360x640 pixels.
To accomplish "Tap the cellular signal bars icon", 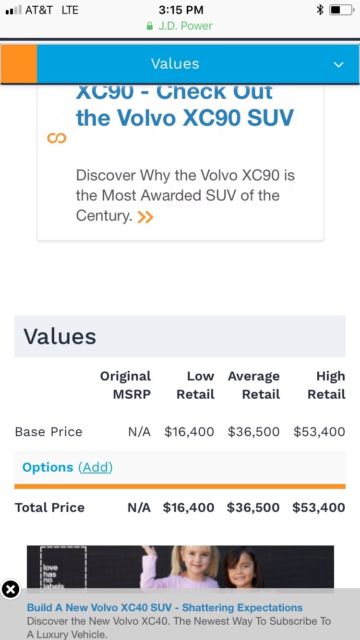I will point(13,10).
